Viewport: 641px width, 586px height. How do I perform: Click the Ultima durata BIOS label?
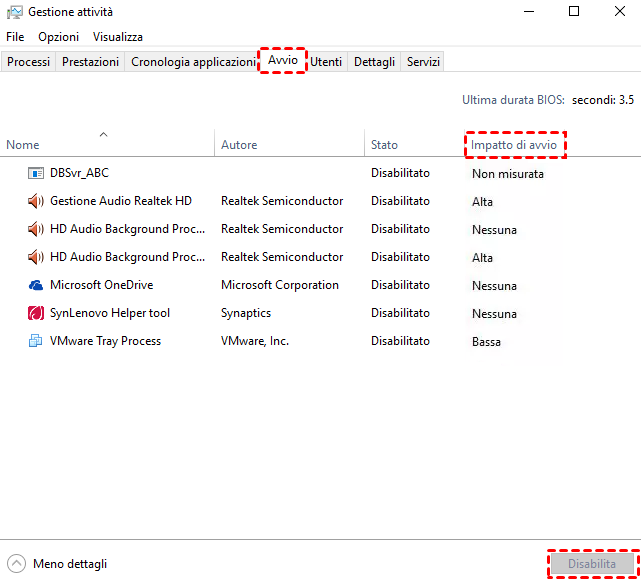[513, 100]
